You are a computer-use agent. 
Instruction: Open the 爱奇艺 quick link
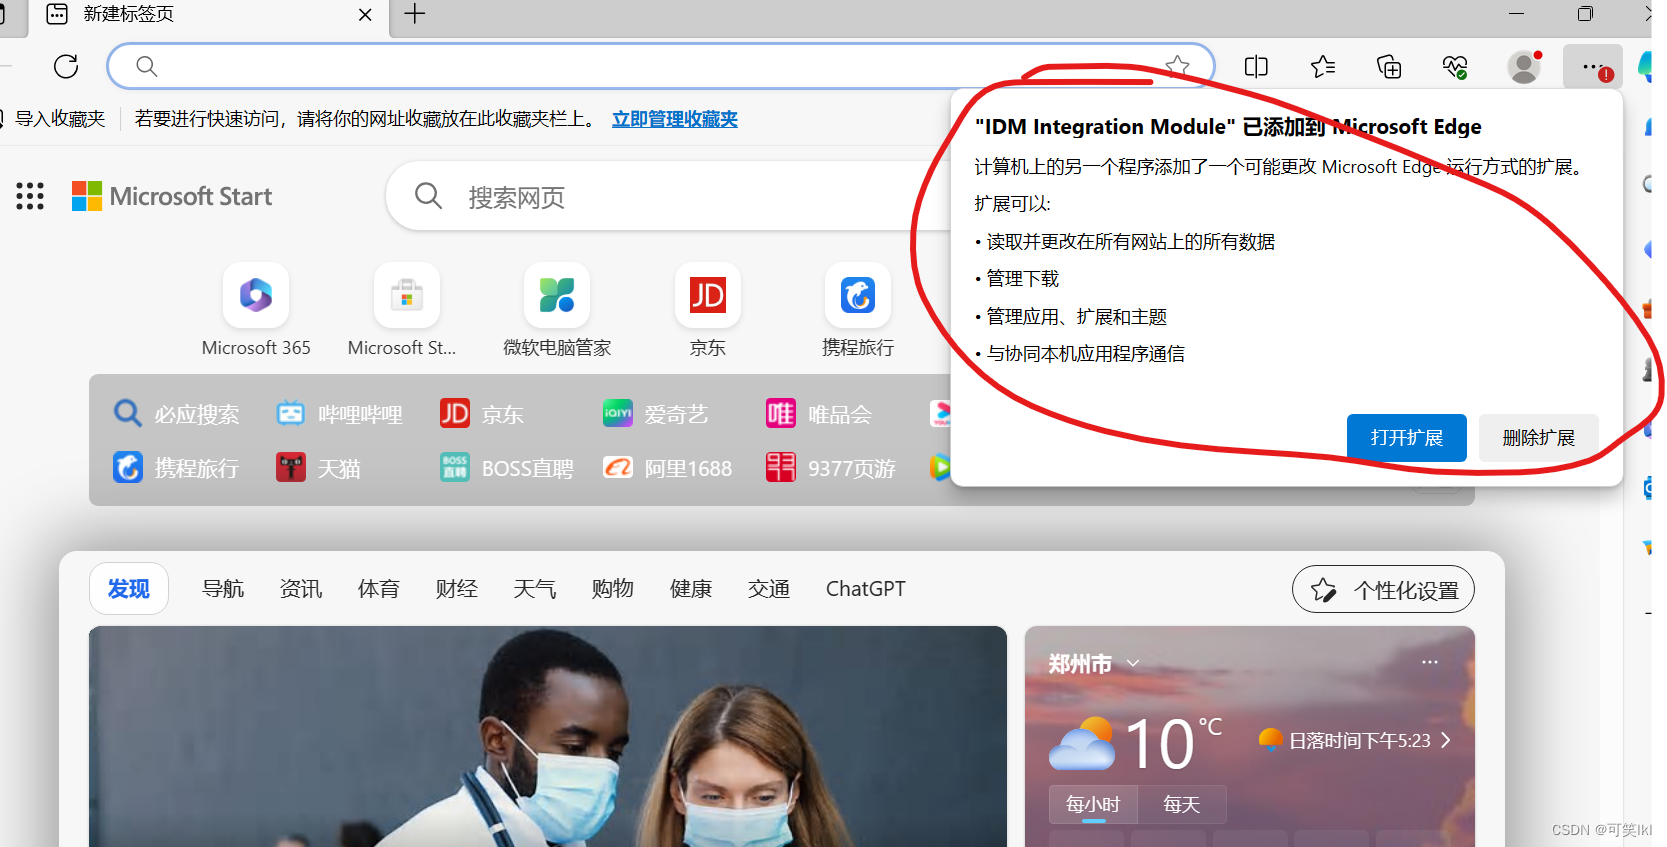tap(655, 414)
